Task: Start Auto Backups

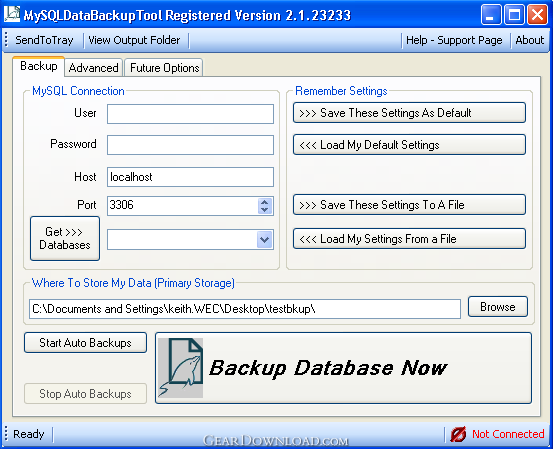Action: click(x=85, y=343)
